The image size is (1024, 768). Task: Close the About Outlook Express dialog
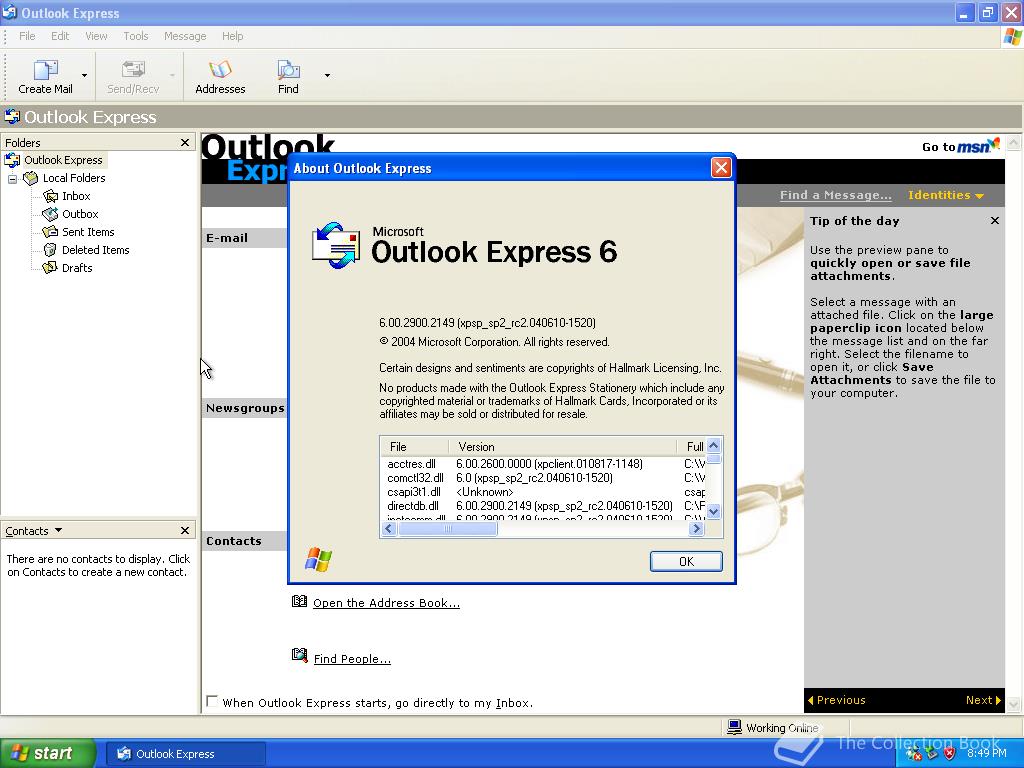coord(721,168)
